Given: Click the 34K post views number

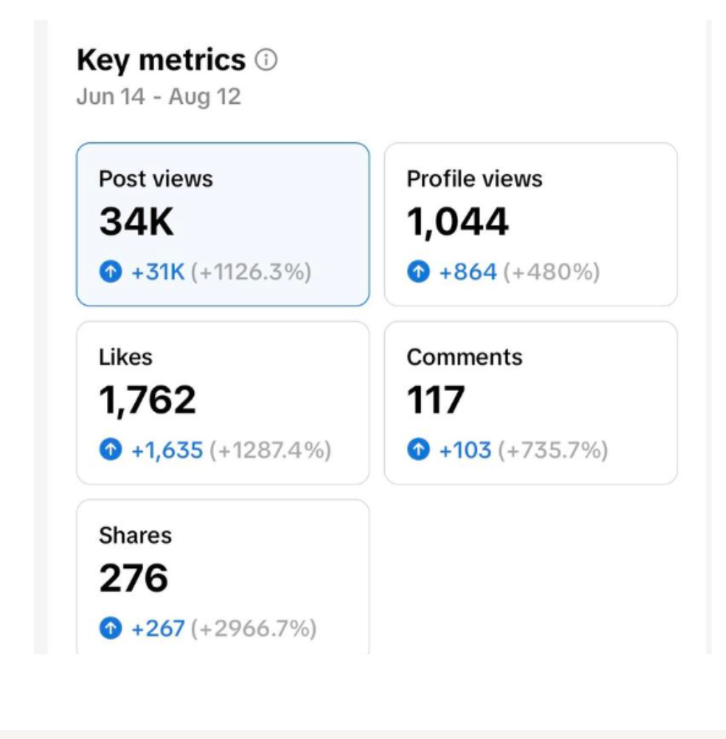Looking at the screenshot, I should tap(137, 222).
